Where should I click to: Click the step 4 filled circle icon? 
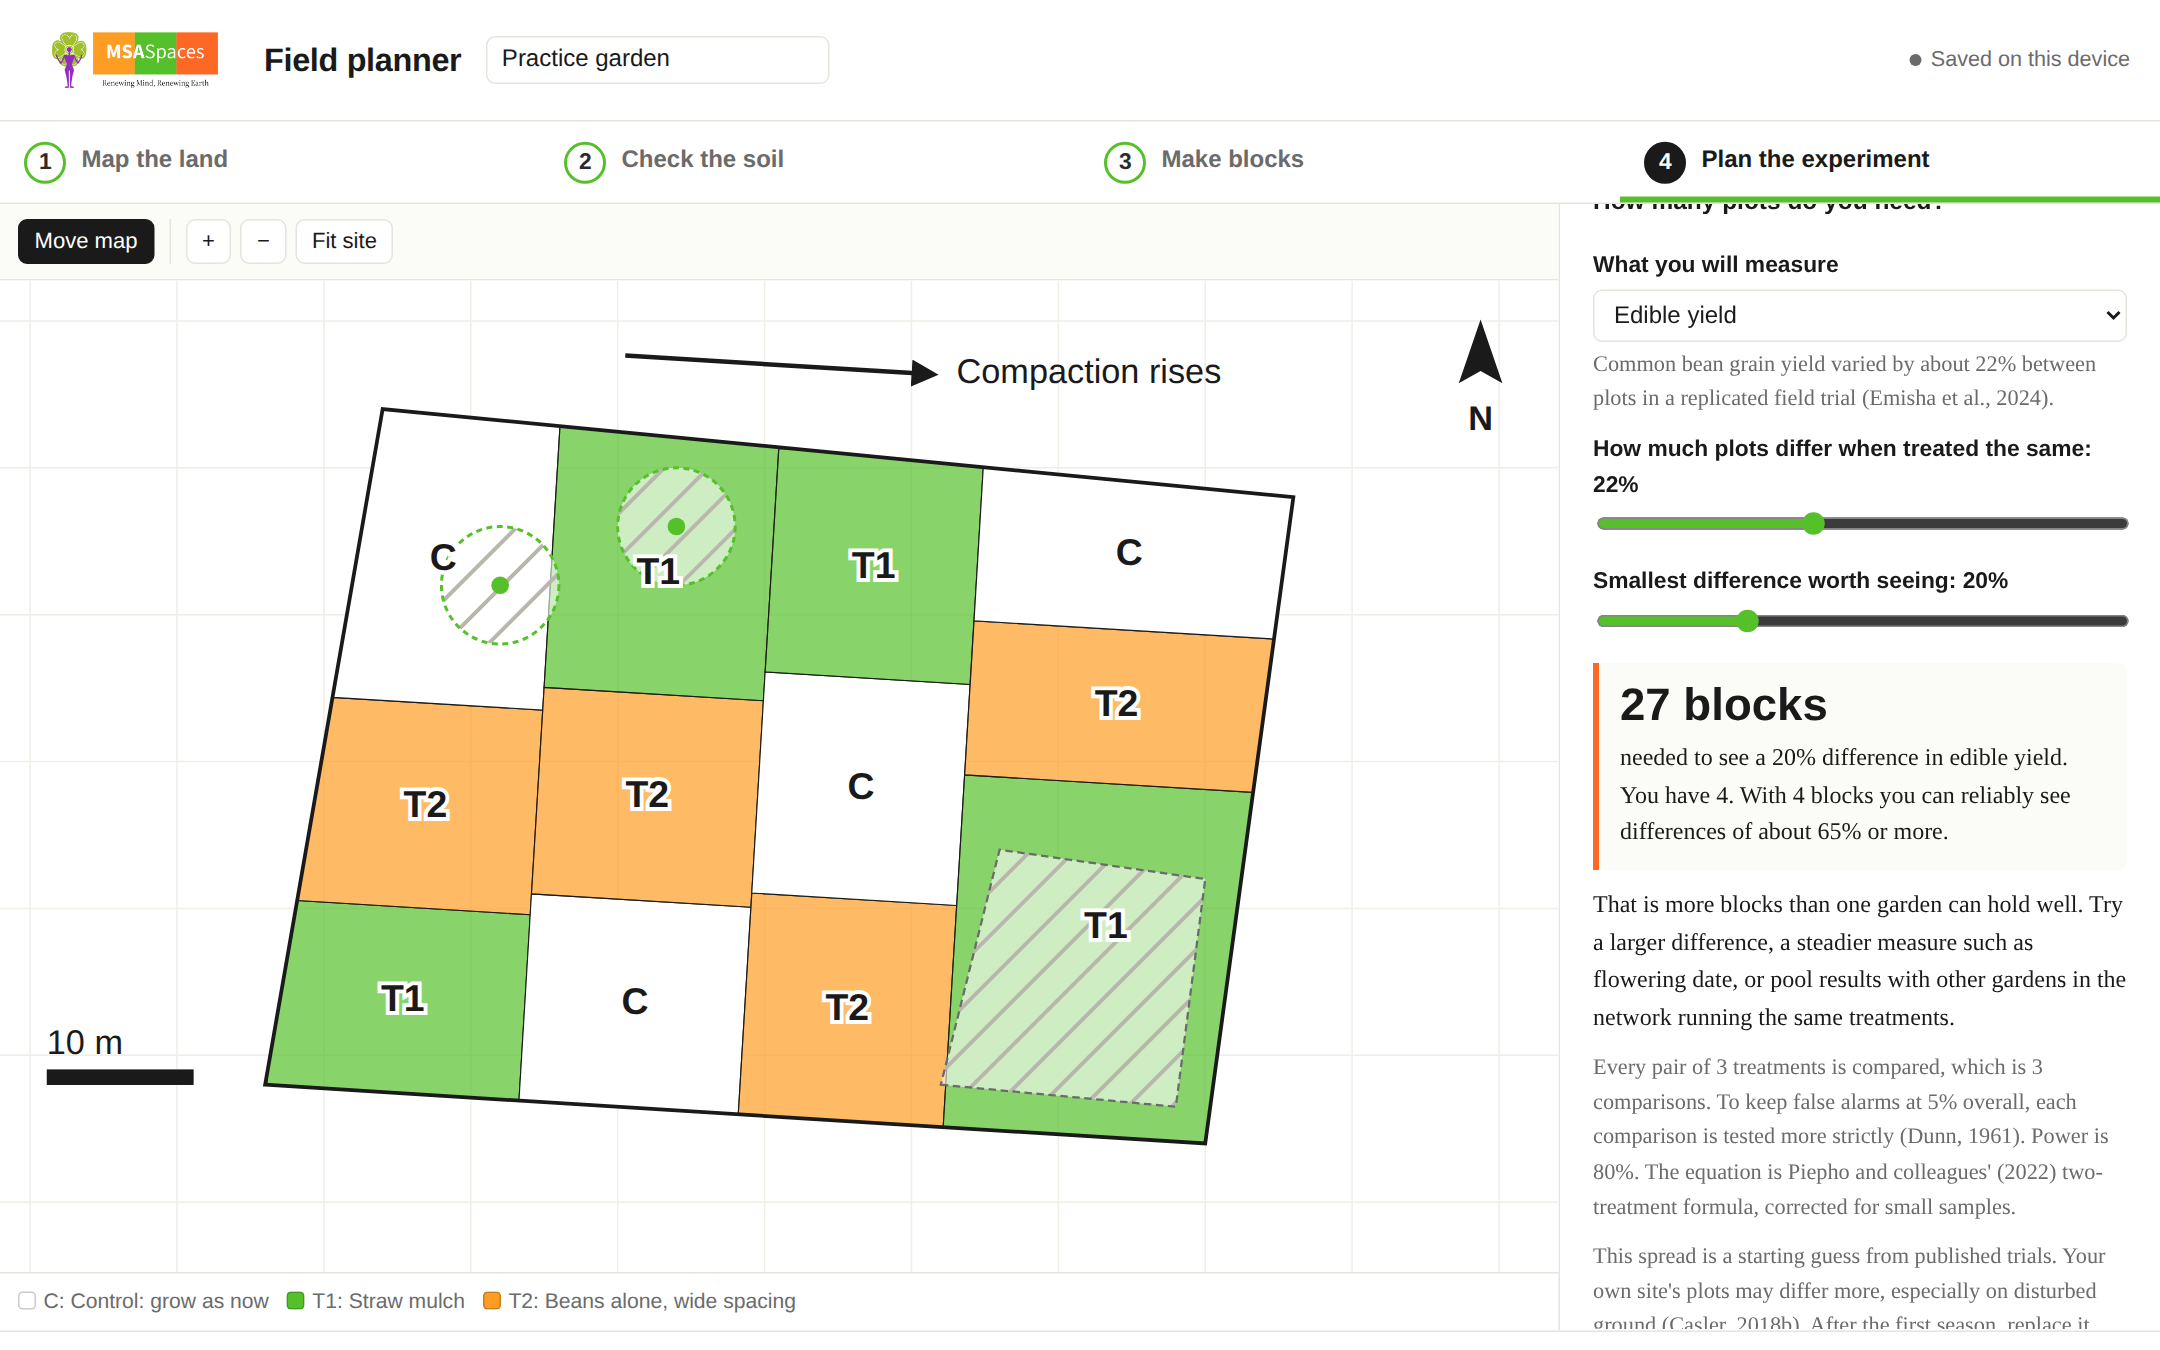pos(1665,162)
